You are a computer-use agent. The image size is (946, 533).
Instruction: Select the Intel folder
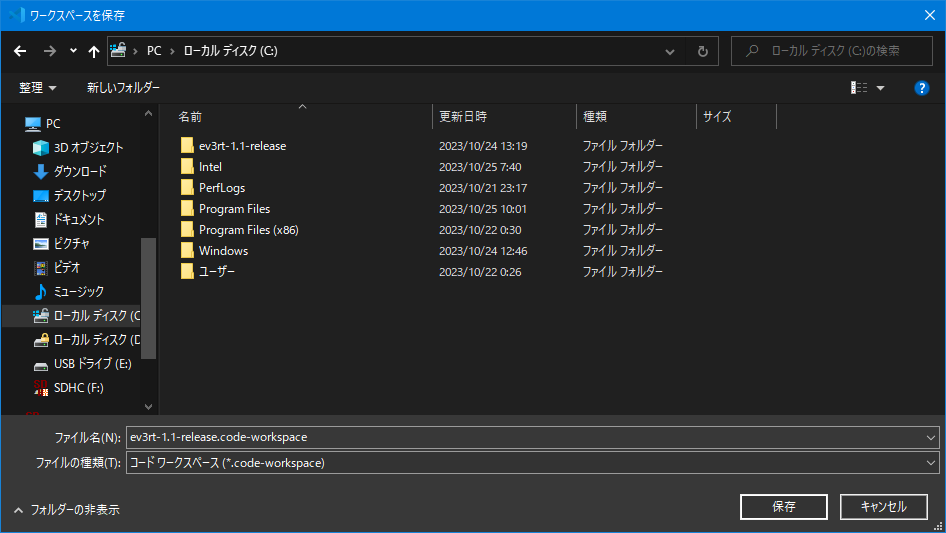click(x=211, y=167)
